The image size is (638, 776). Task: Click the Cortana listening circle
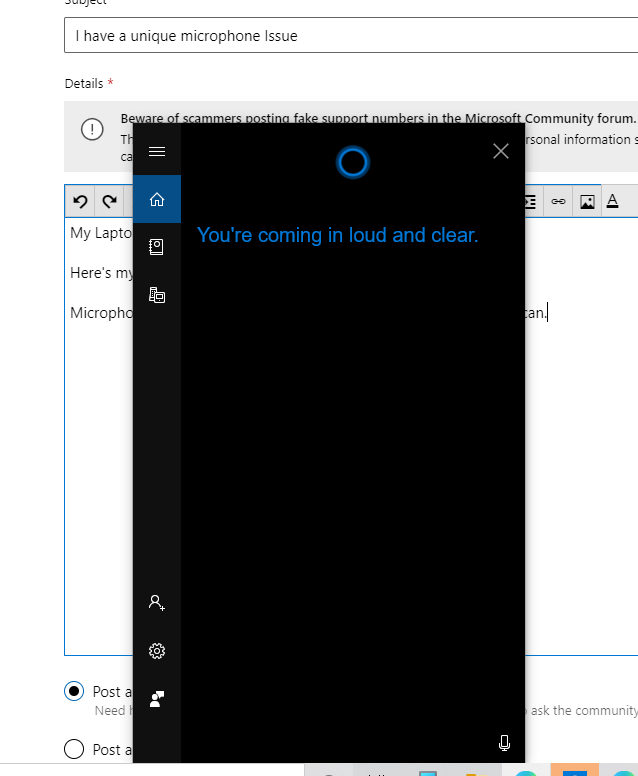point(353,162)
